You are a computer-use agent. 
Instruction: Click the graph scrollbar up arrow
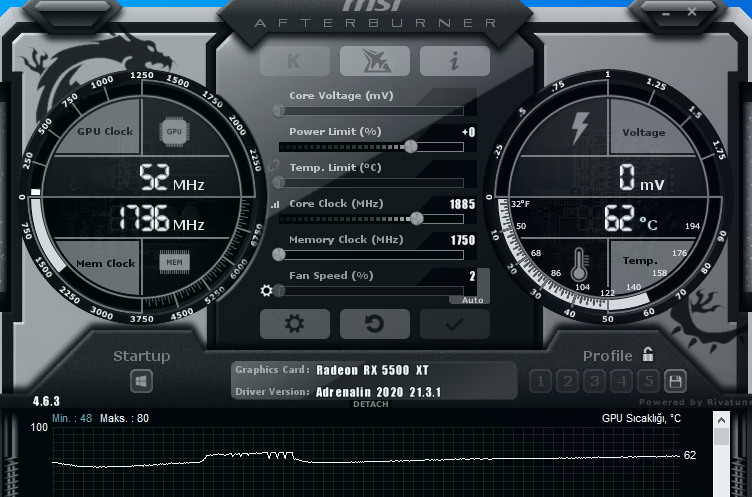(x=721, y=421)
